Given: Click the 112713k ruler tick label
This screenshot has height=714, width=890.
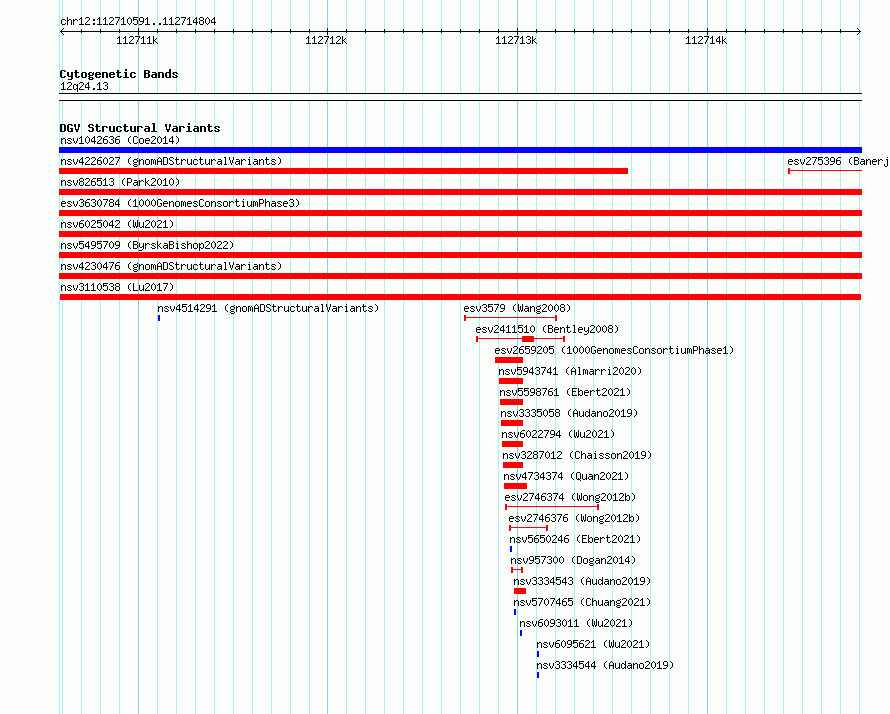Looking at the screenshot, I should pos(516,40).
